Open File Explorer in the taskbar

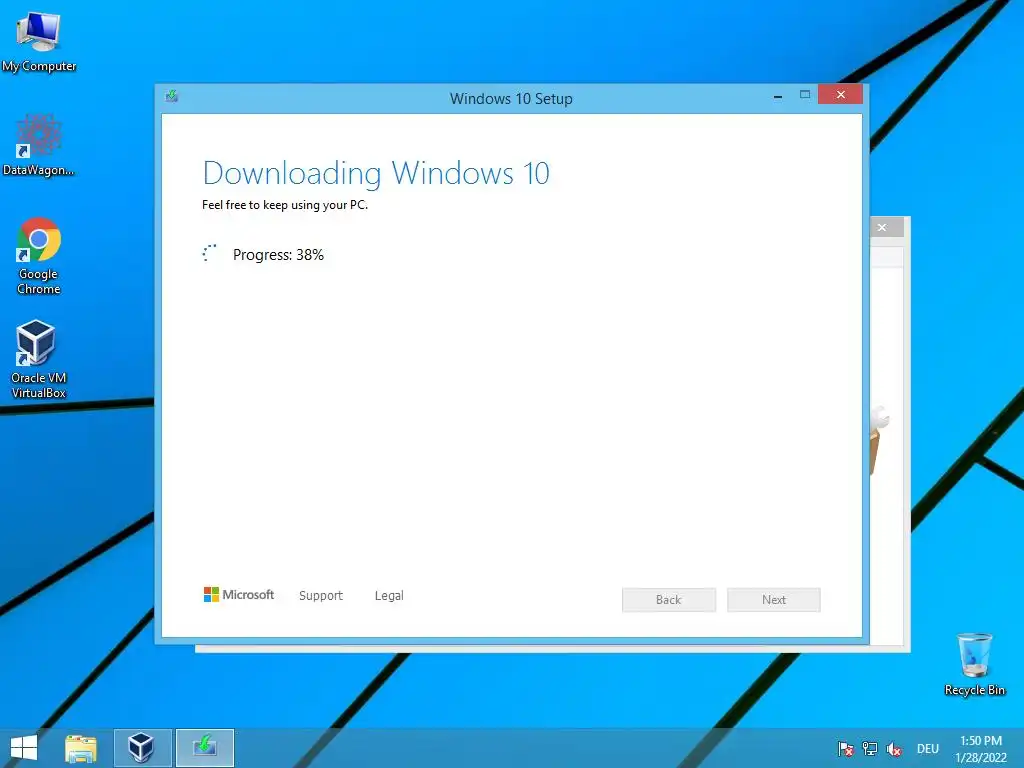tap(81, 748)
